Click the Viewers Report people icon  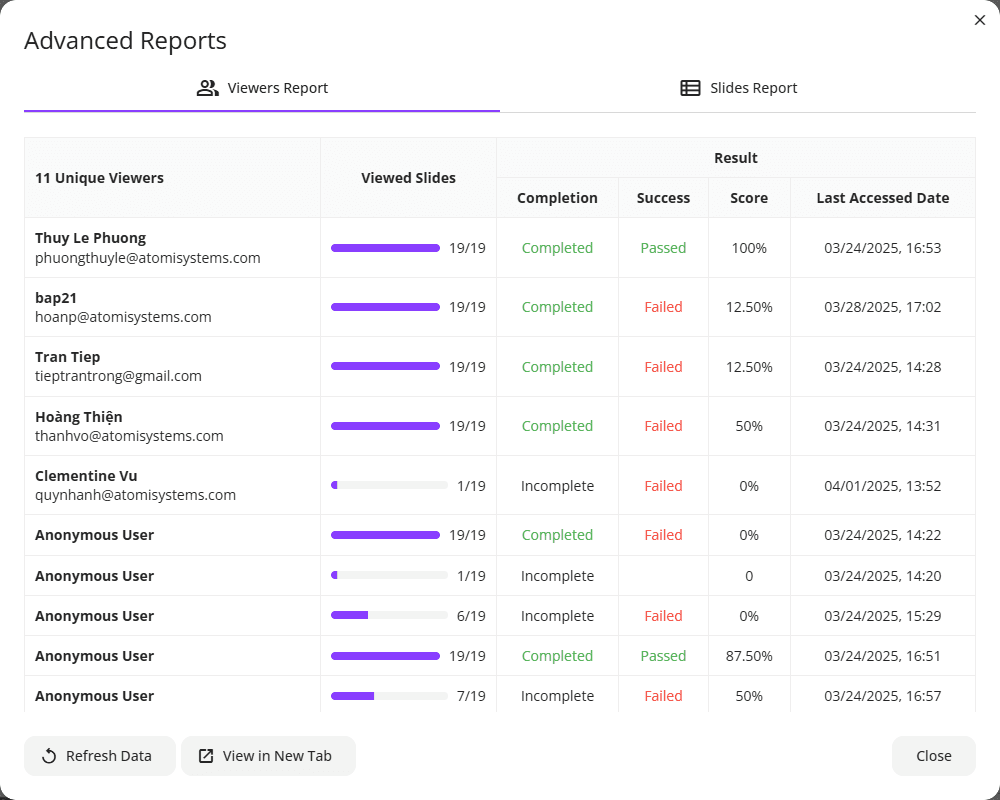207,88
